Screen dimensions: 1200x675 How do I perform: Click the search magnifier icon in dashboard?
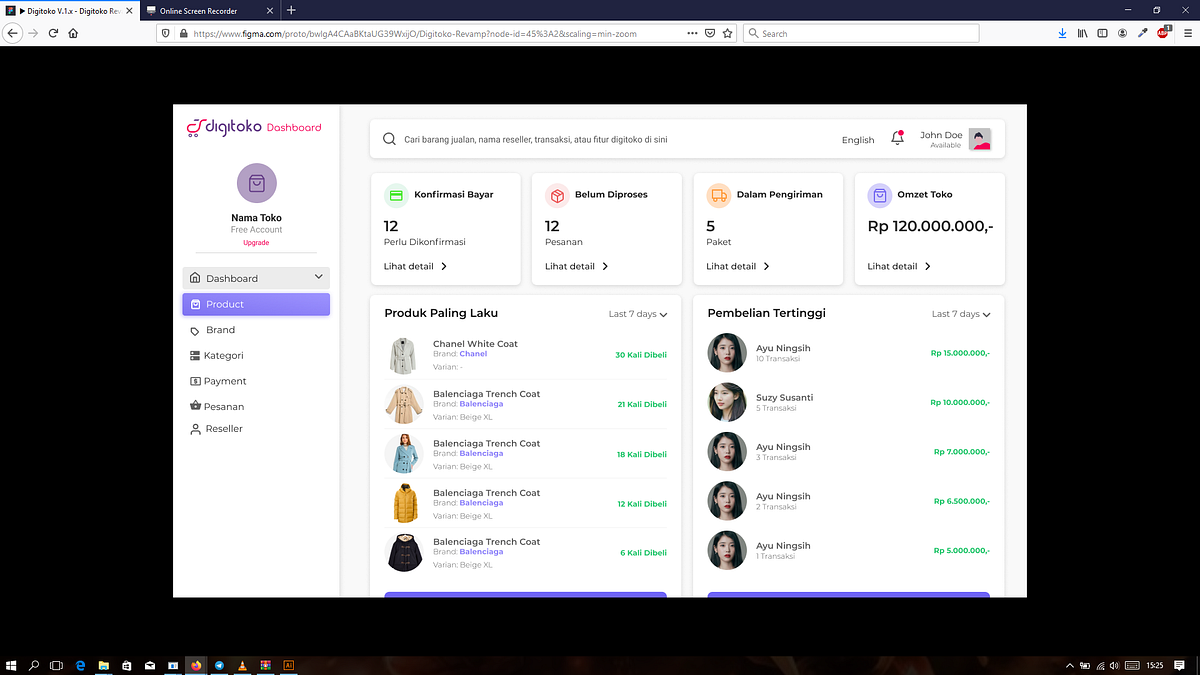(388, 139)
